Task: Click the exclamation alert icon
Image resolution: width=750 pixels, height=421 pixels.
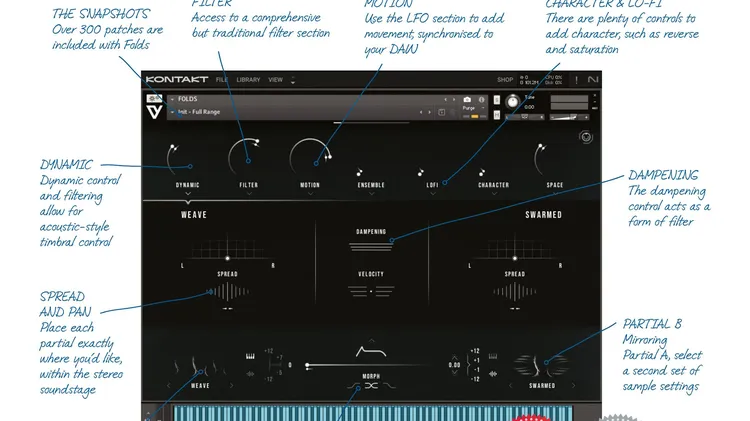Action: point(576,80)
